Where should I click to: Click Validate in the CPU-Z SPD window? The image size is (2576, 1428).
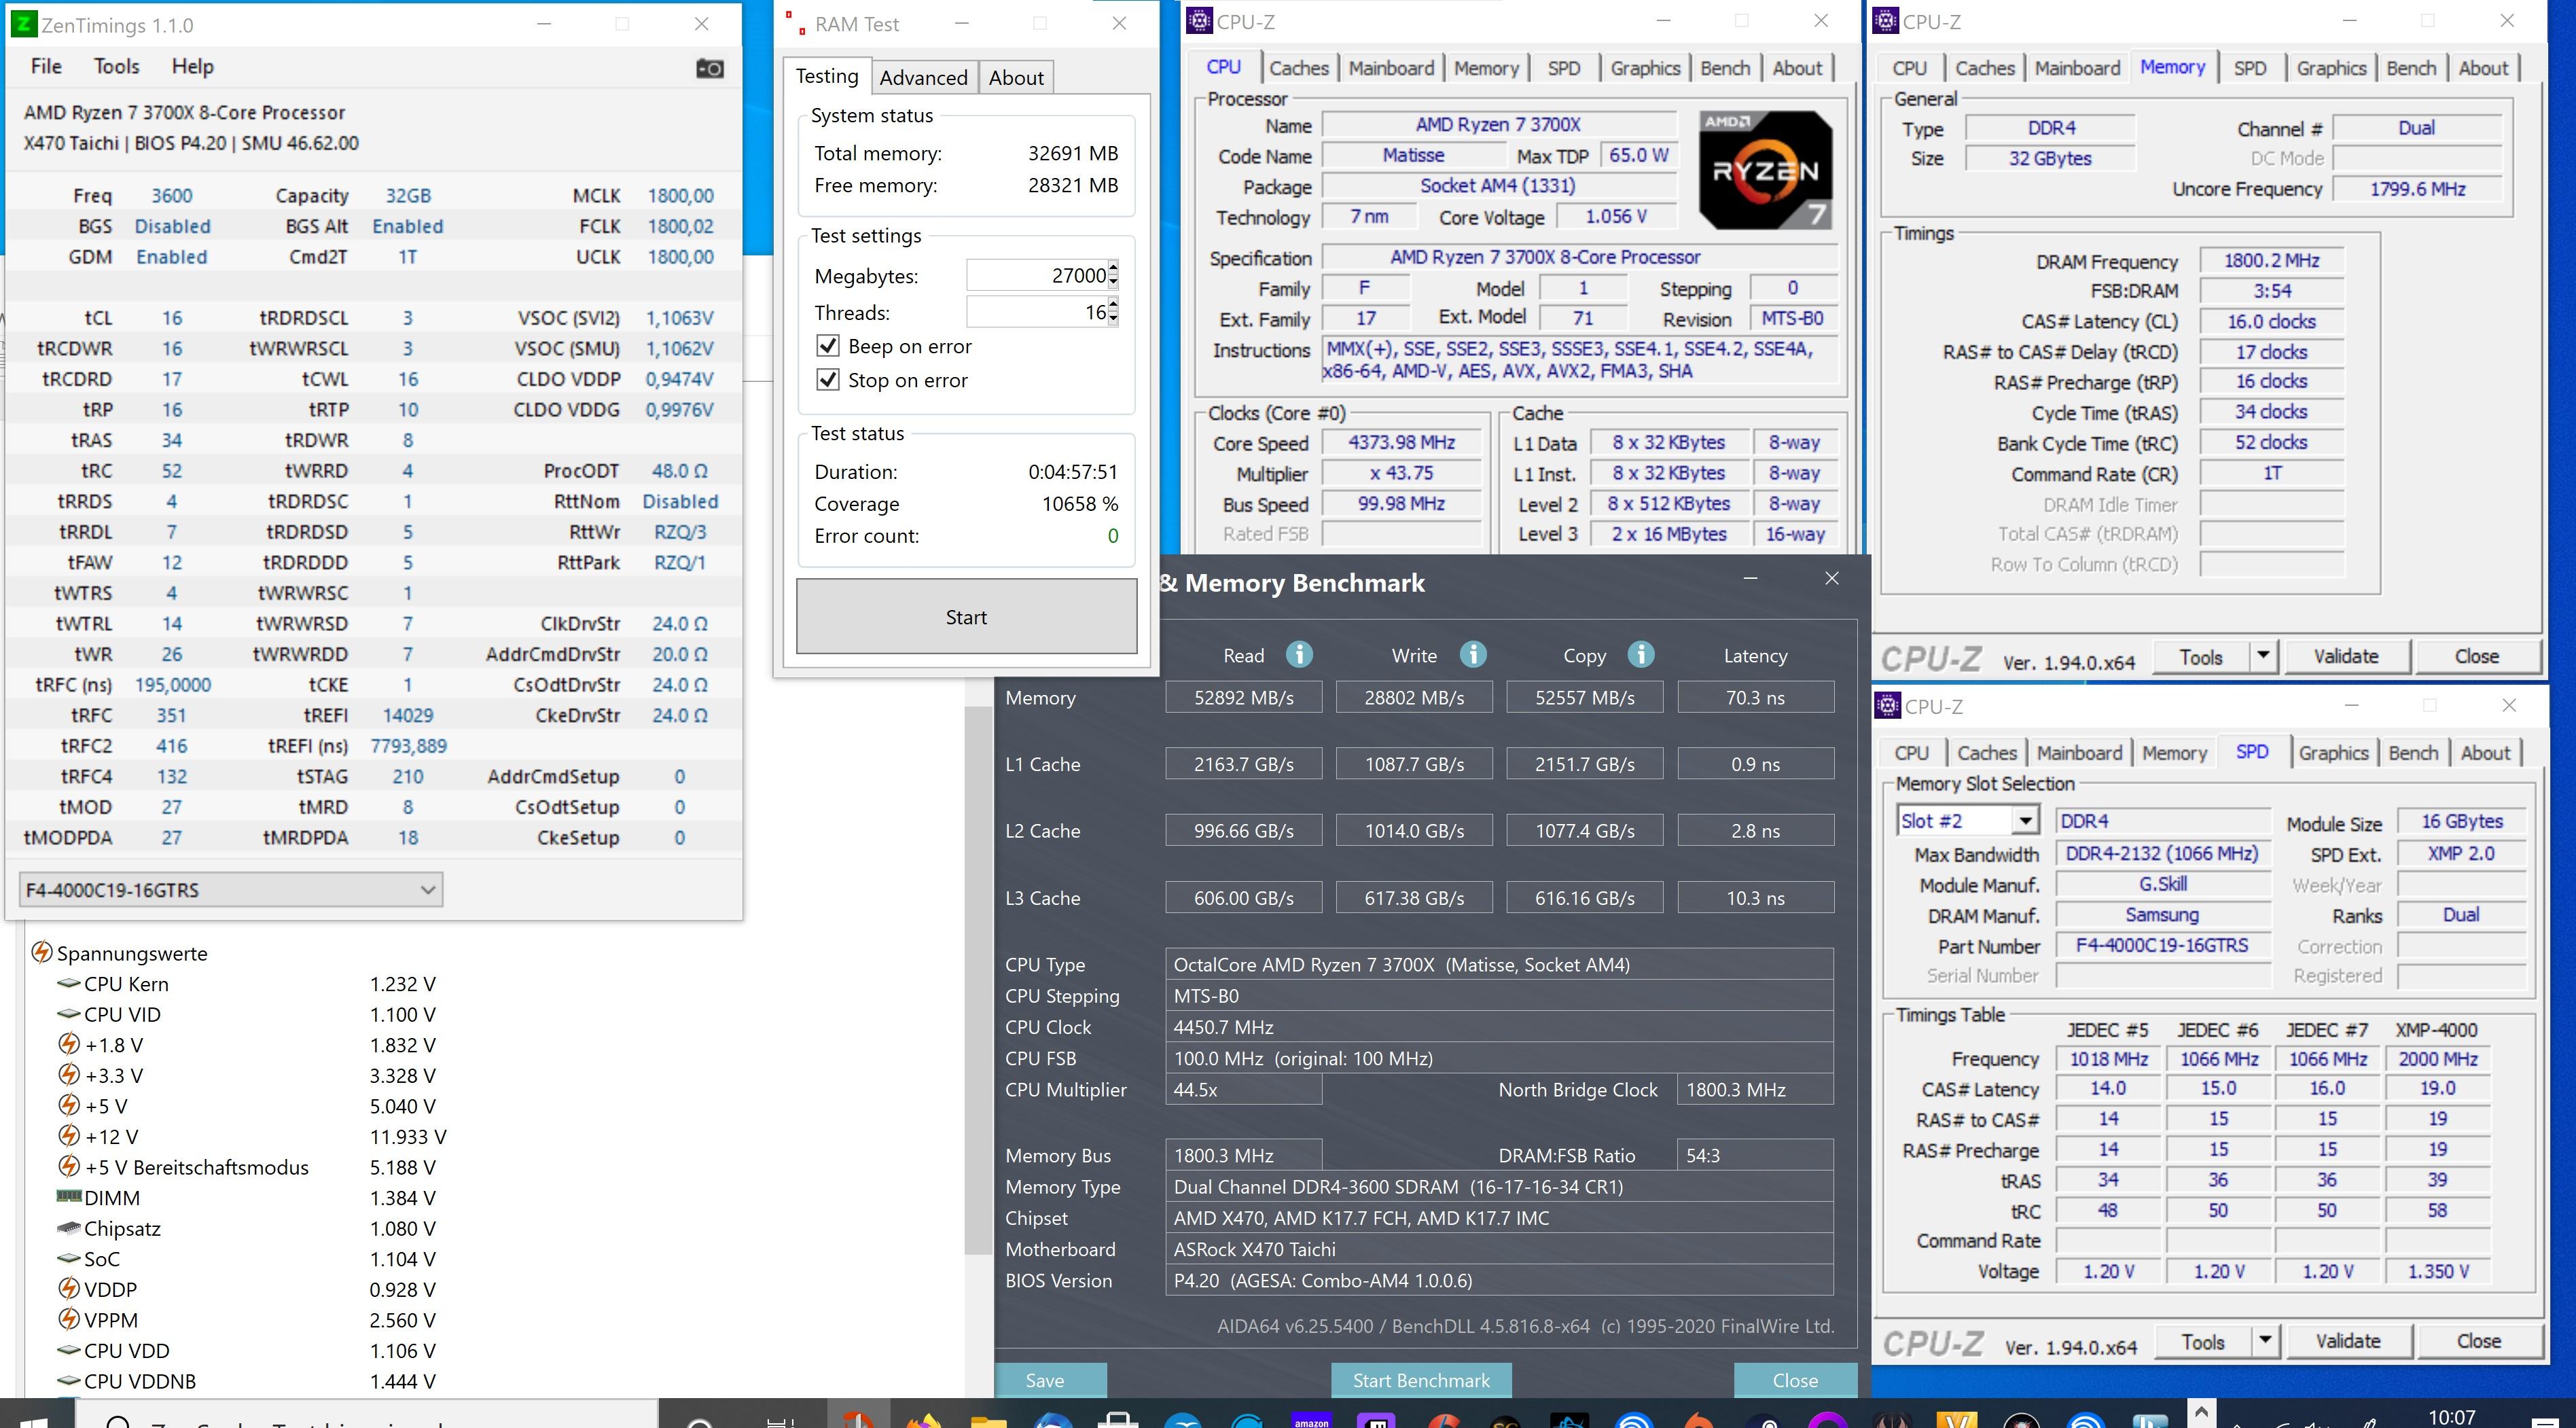pyautogui.click(x=2347, y=1341)
